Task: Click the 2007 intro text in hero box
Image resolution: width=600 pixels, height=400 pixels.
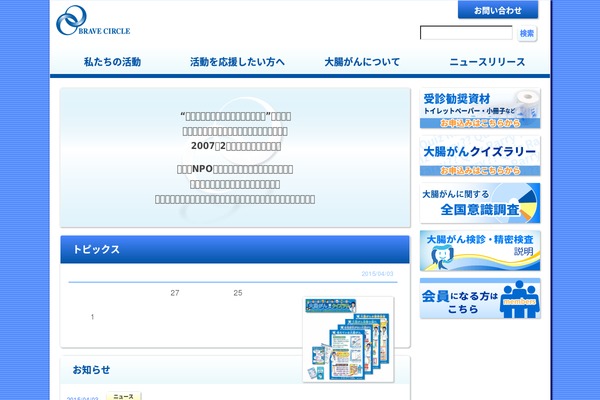Action: [x=236, y=146]
